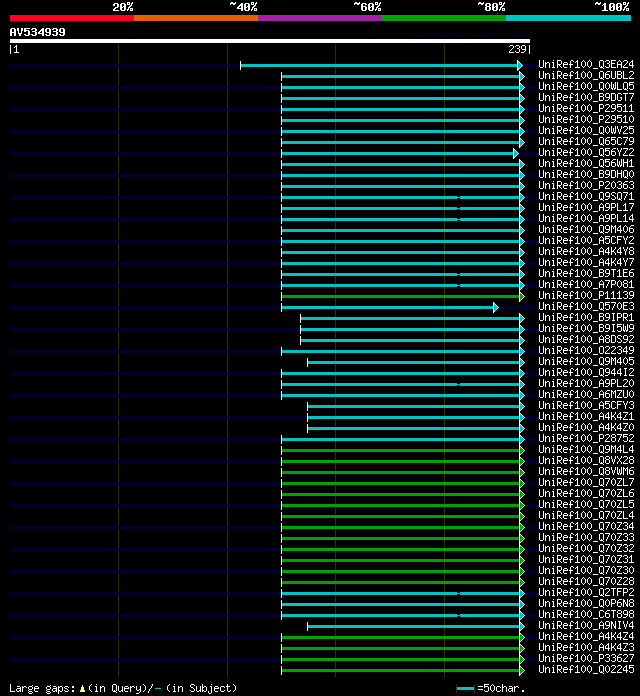Select the UniRef100_Q9M4L4 label
Screen dimensions: 640x696
tap(586, 449)
